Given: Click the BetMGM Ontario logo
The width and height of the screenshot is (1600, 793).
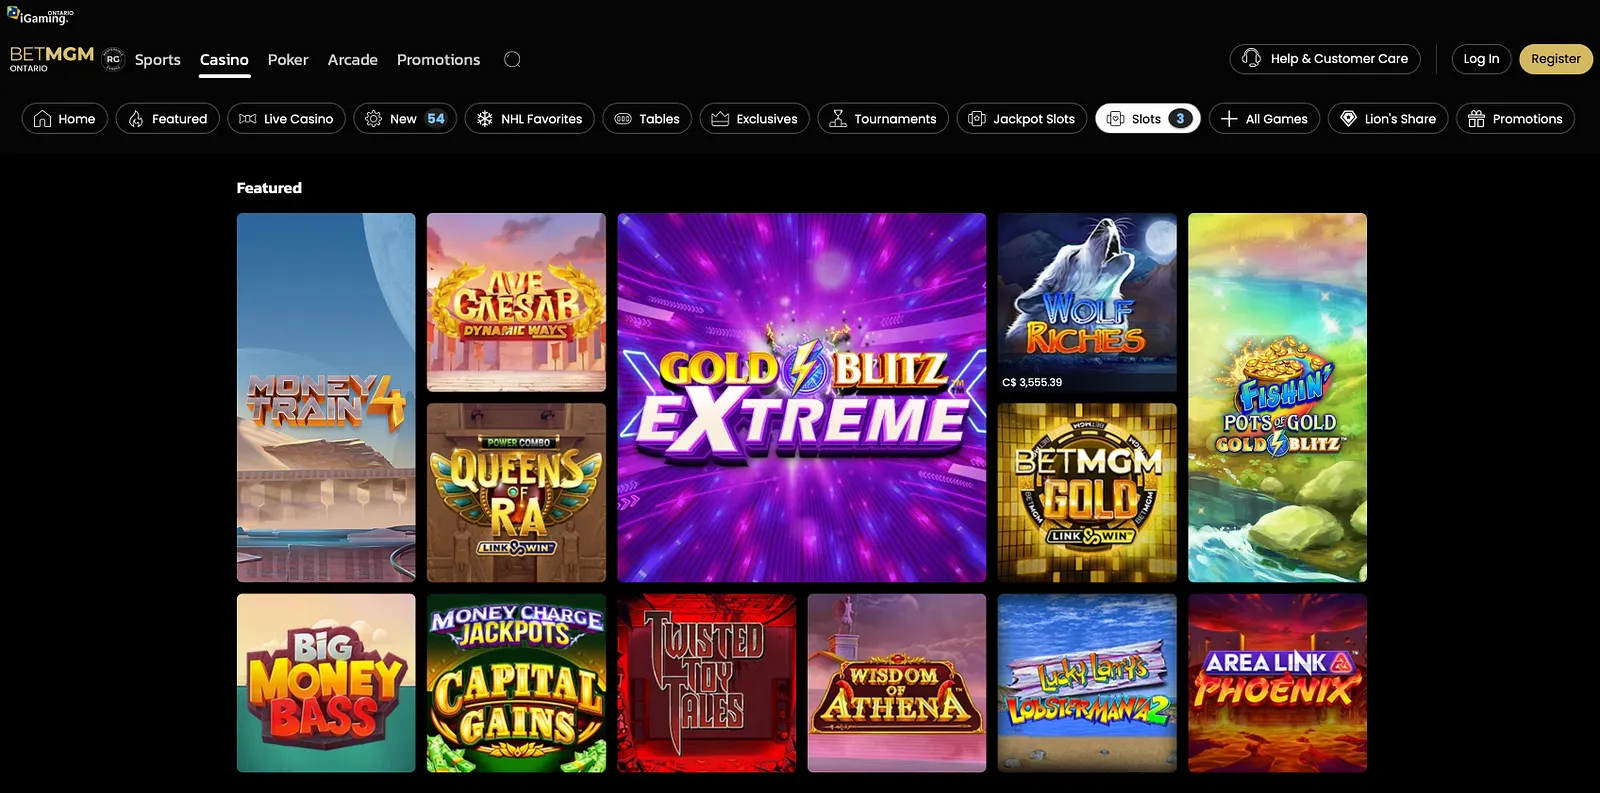Looking at the screenshot, I should click(x=52, y=58).
